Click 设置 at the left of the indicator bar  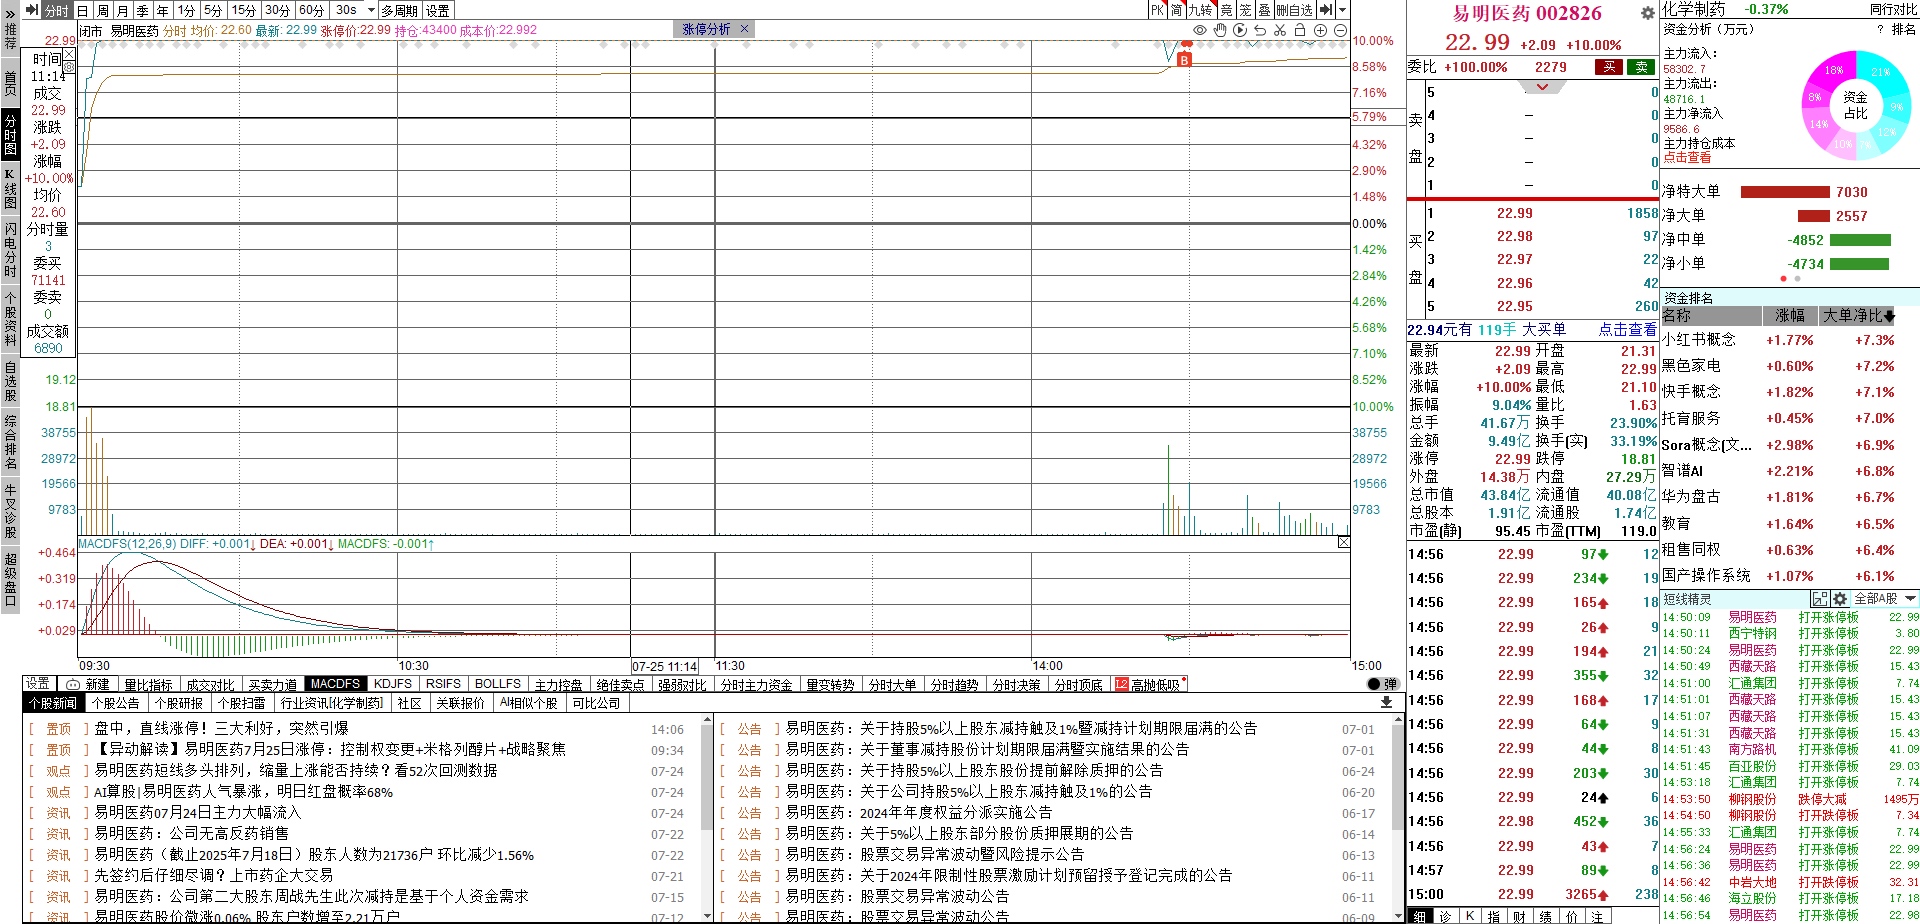pyautogui.click(x=38, y=683)
